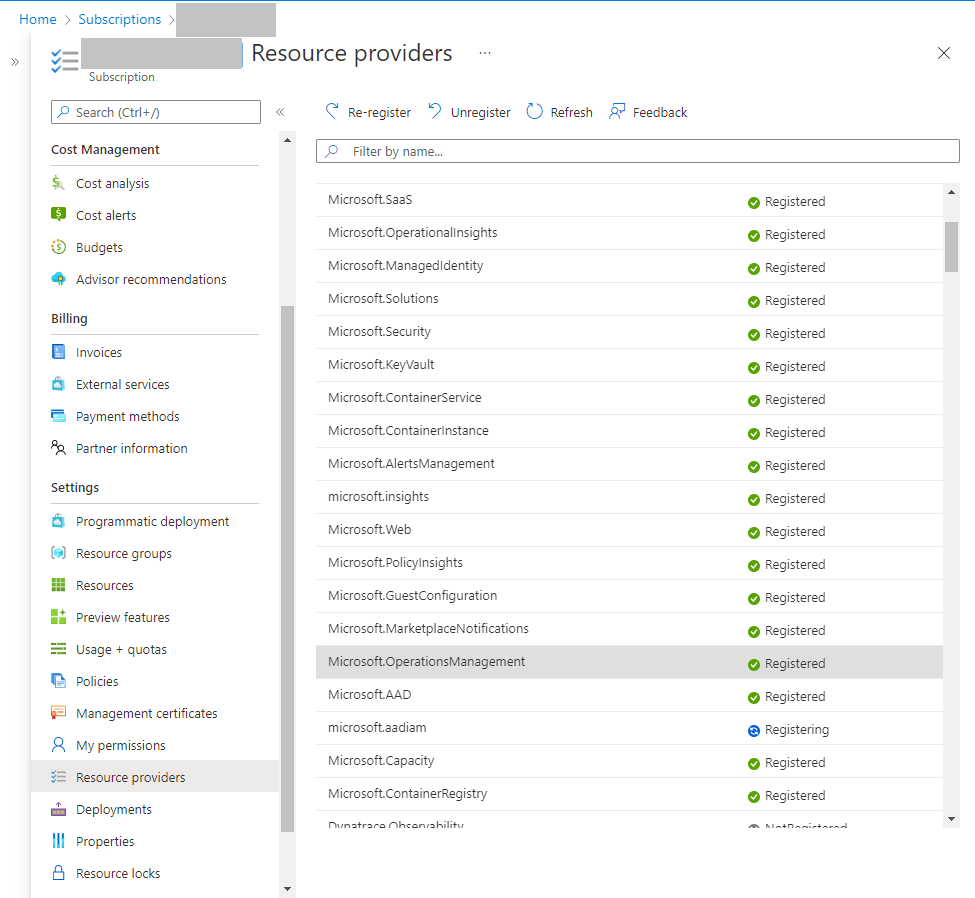The width and height of the screenshot is (975, 898).
Task: Open Usage + quotas sidebar item
Action: pos(121,649)
